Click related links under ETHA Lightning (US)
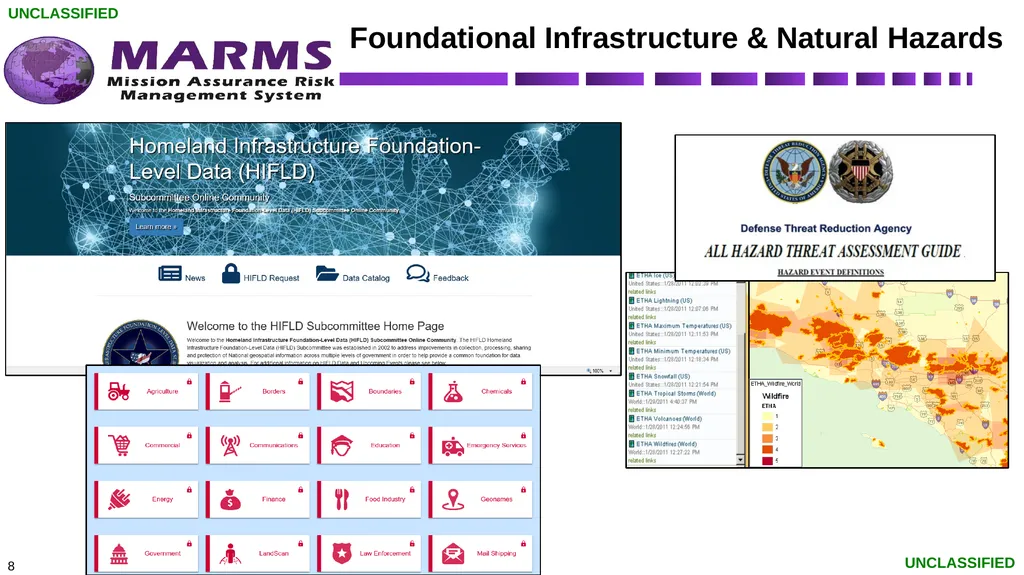1024x575 pixels. (642, 317)
